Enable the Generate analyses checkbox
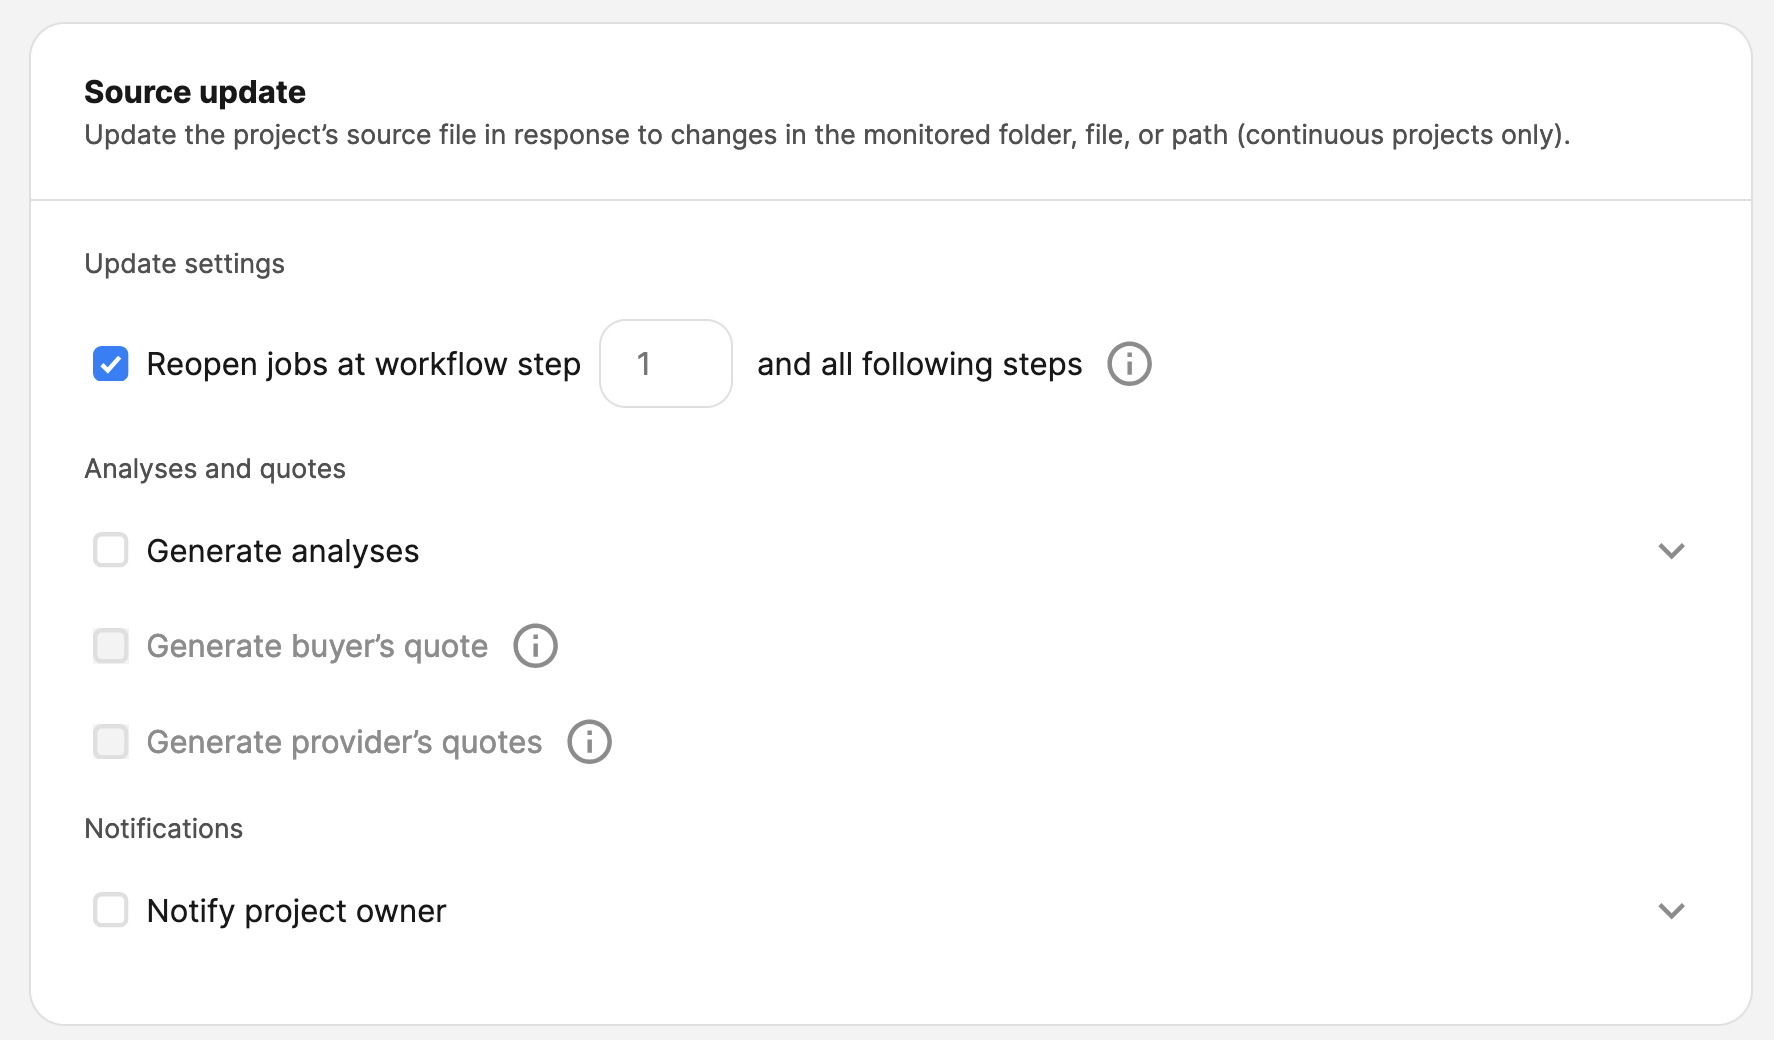1774x1040 pixels. point(111,550)
